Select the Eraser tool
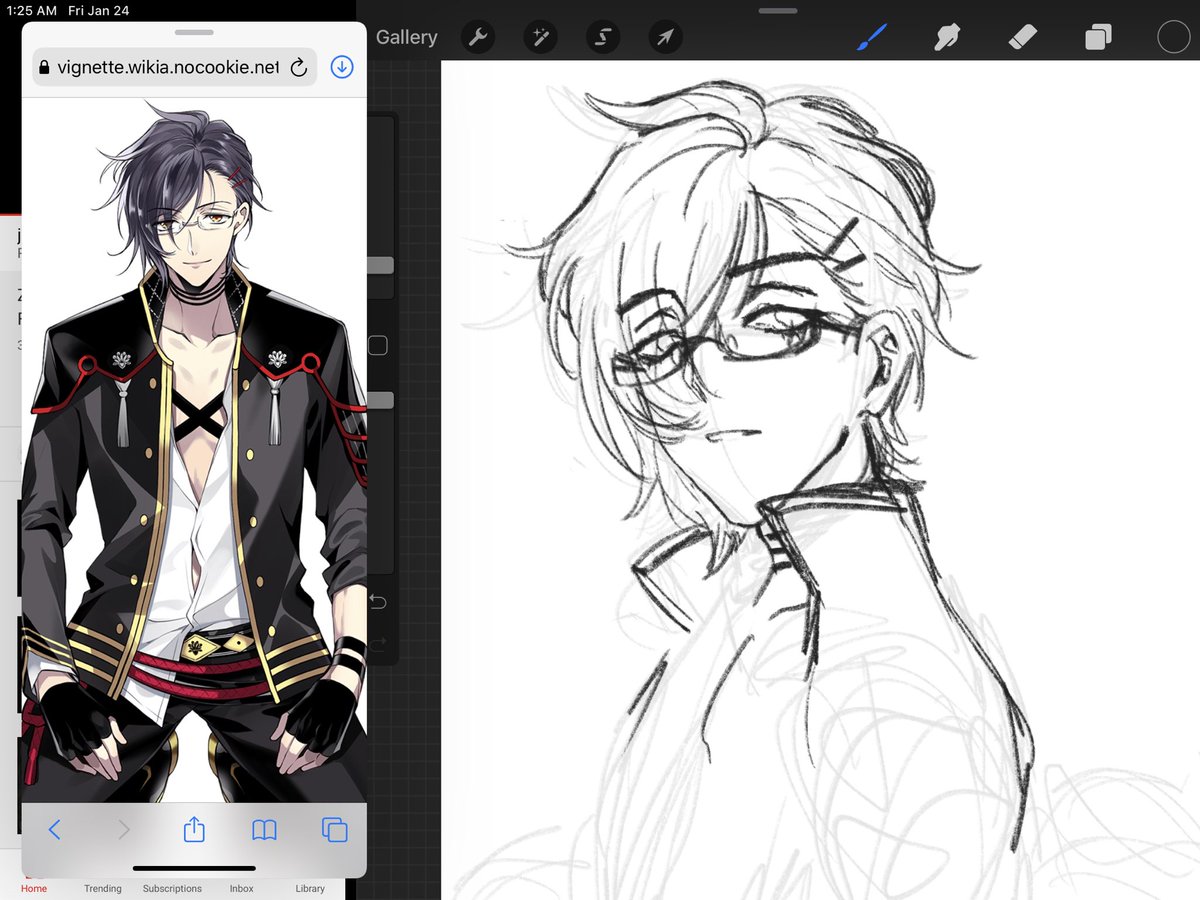Screen dimensions: 1200x900 (1022, 37)
